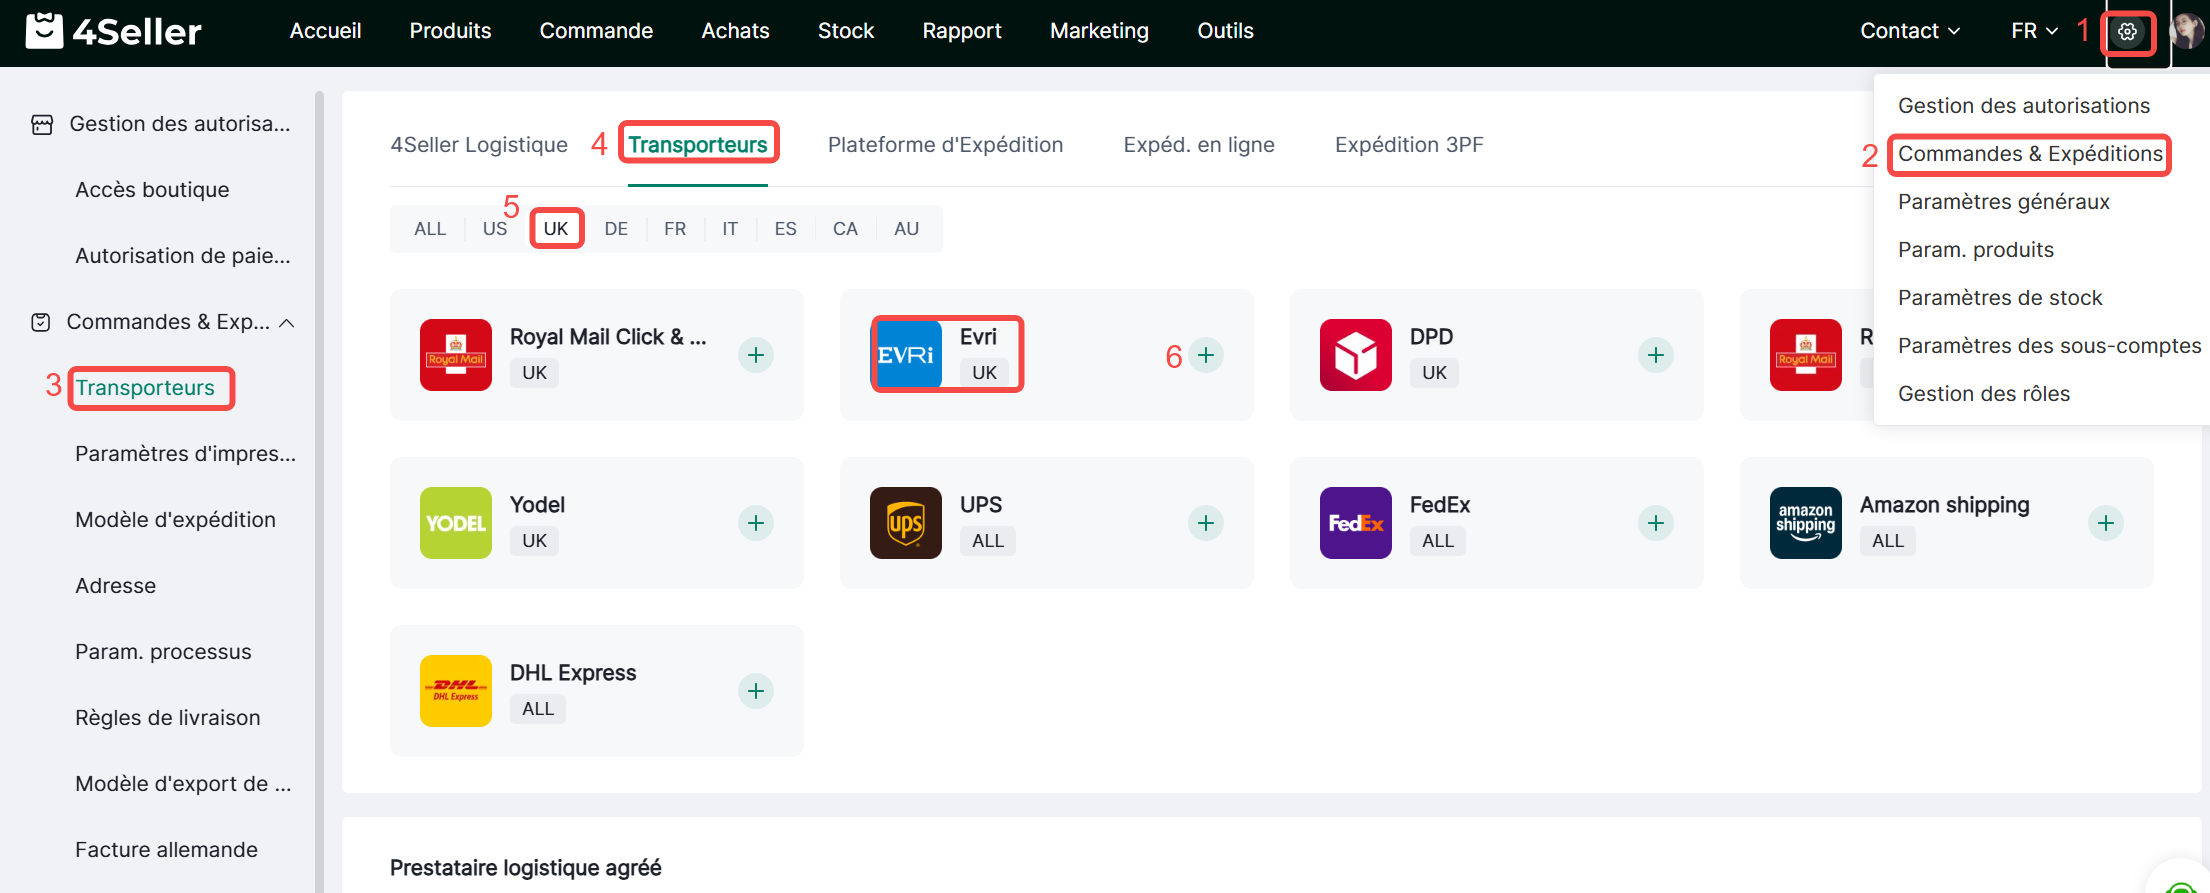The image size is (2210, 893).
Task: Open Modèle d'expédition in sidebar
Action: (175, 520)
